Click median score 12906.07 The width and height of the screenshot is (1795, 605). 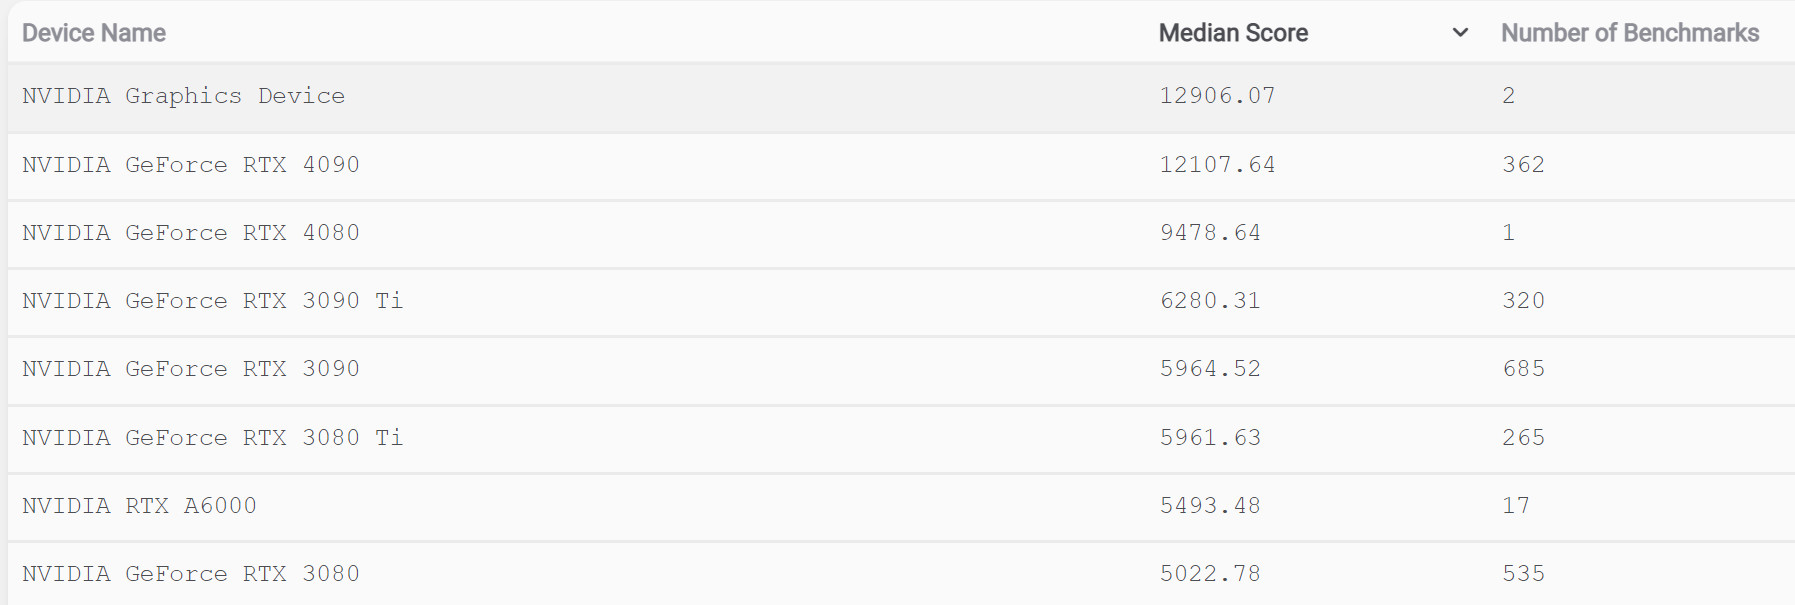click(1217, 96)
